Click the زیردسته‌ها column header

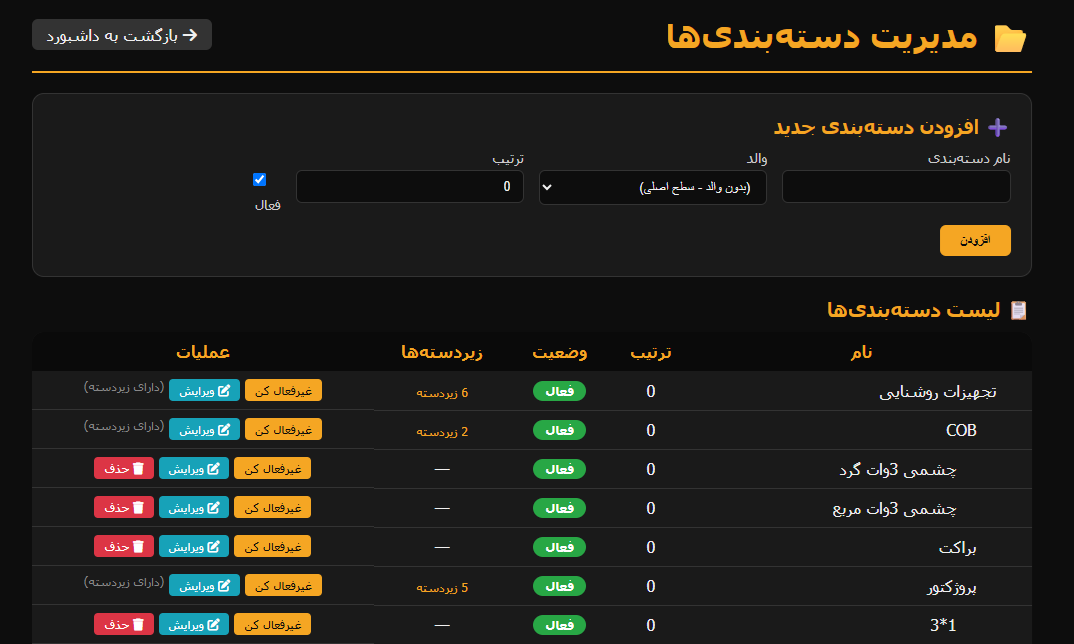click(x=442, y=352)
